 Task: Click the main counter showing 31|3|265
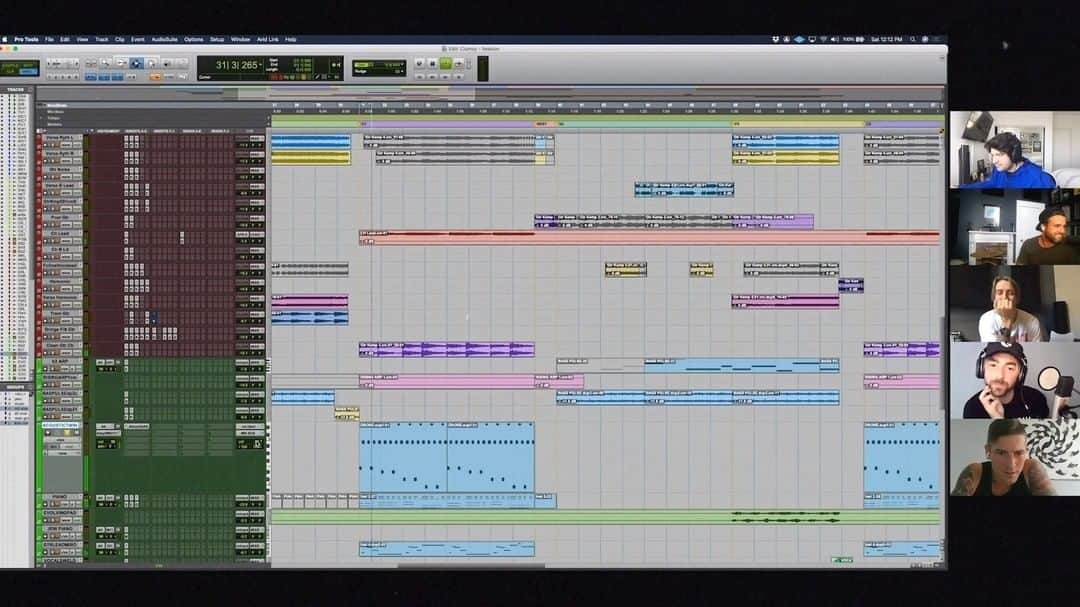pos(236,65)
